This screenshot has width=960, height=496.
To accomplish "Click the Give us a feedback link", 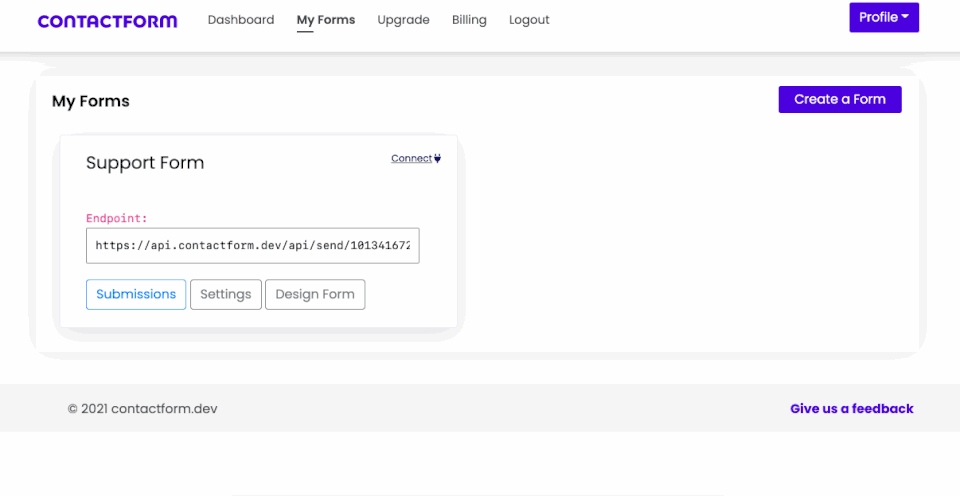I will tap(852, 408).
